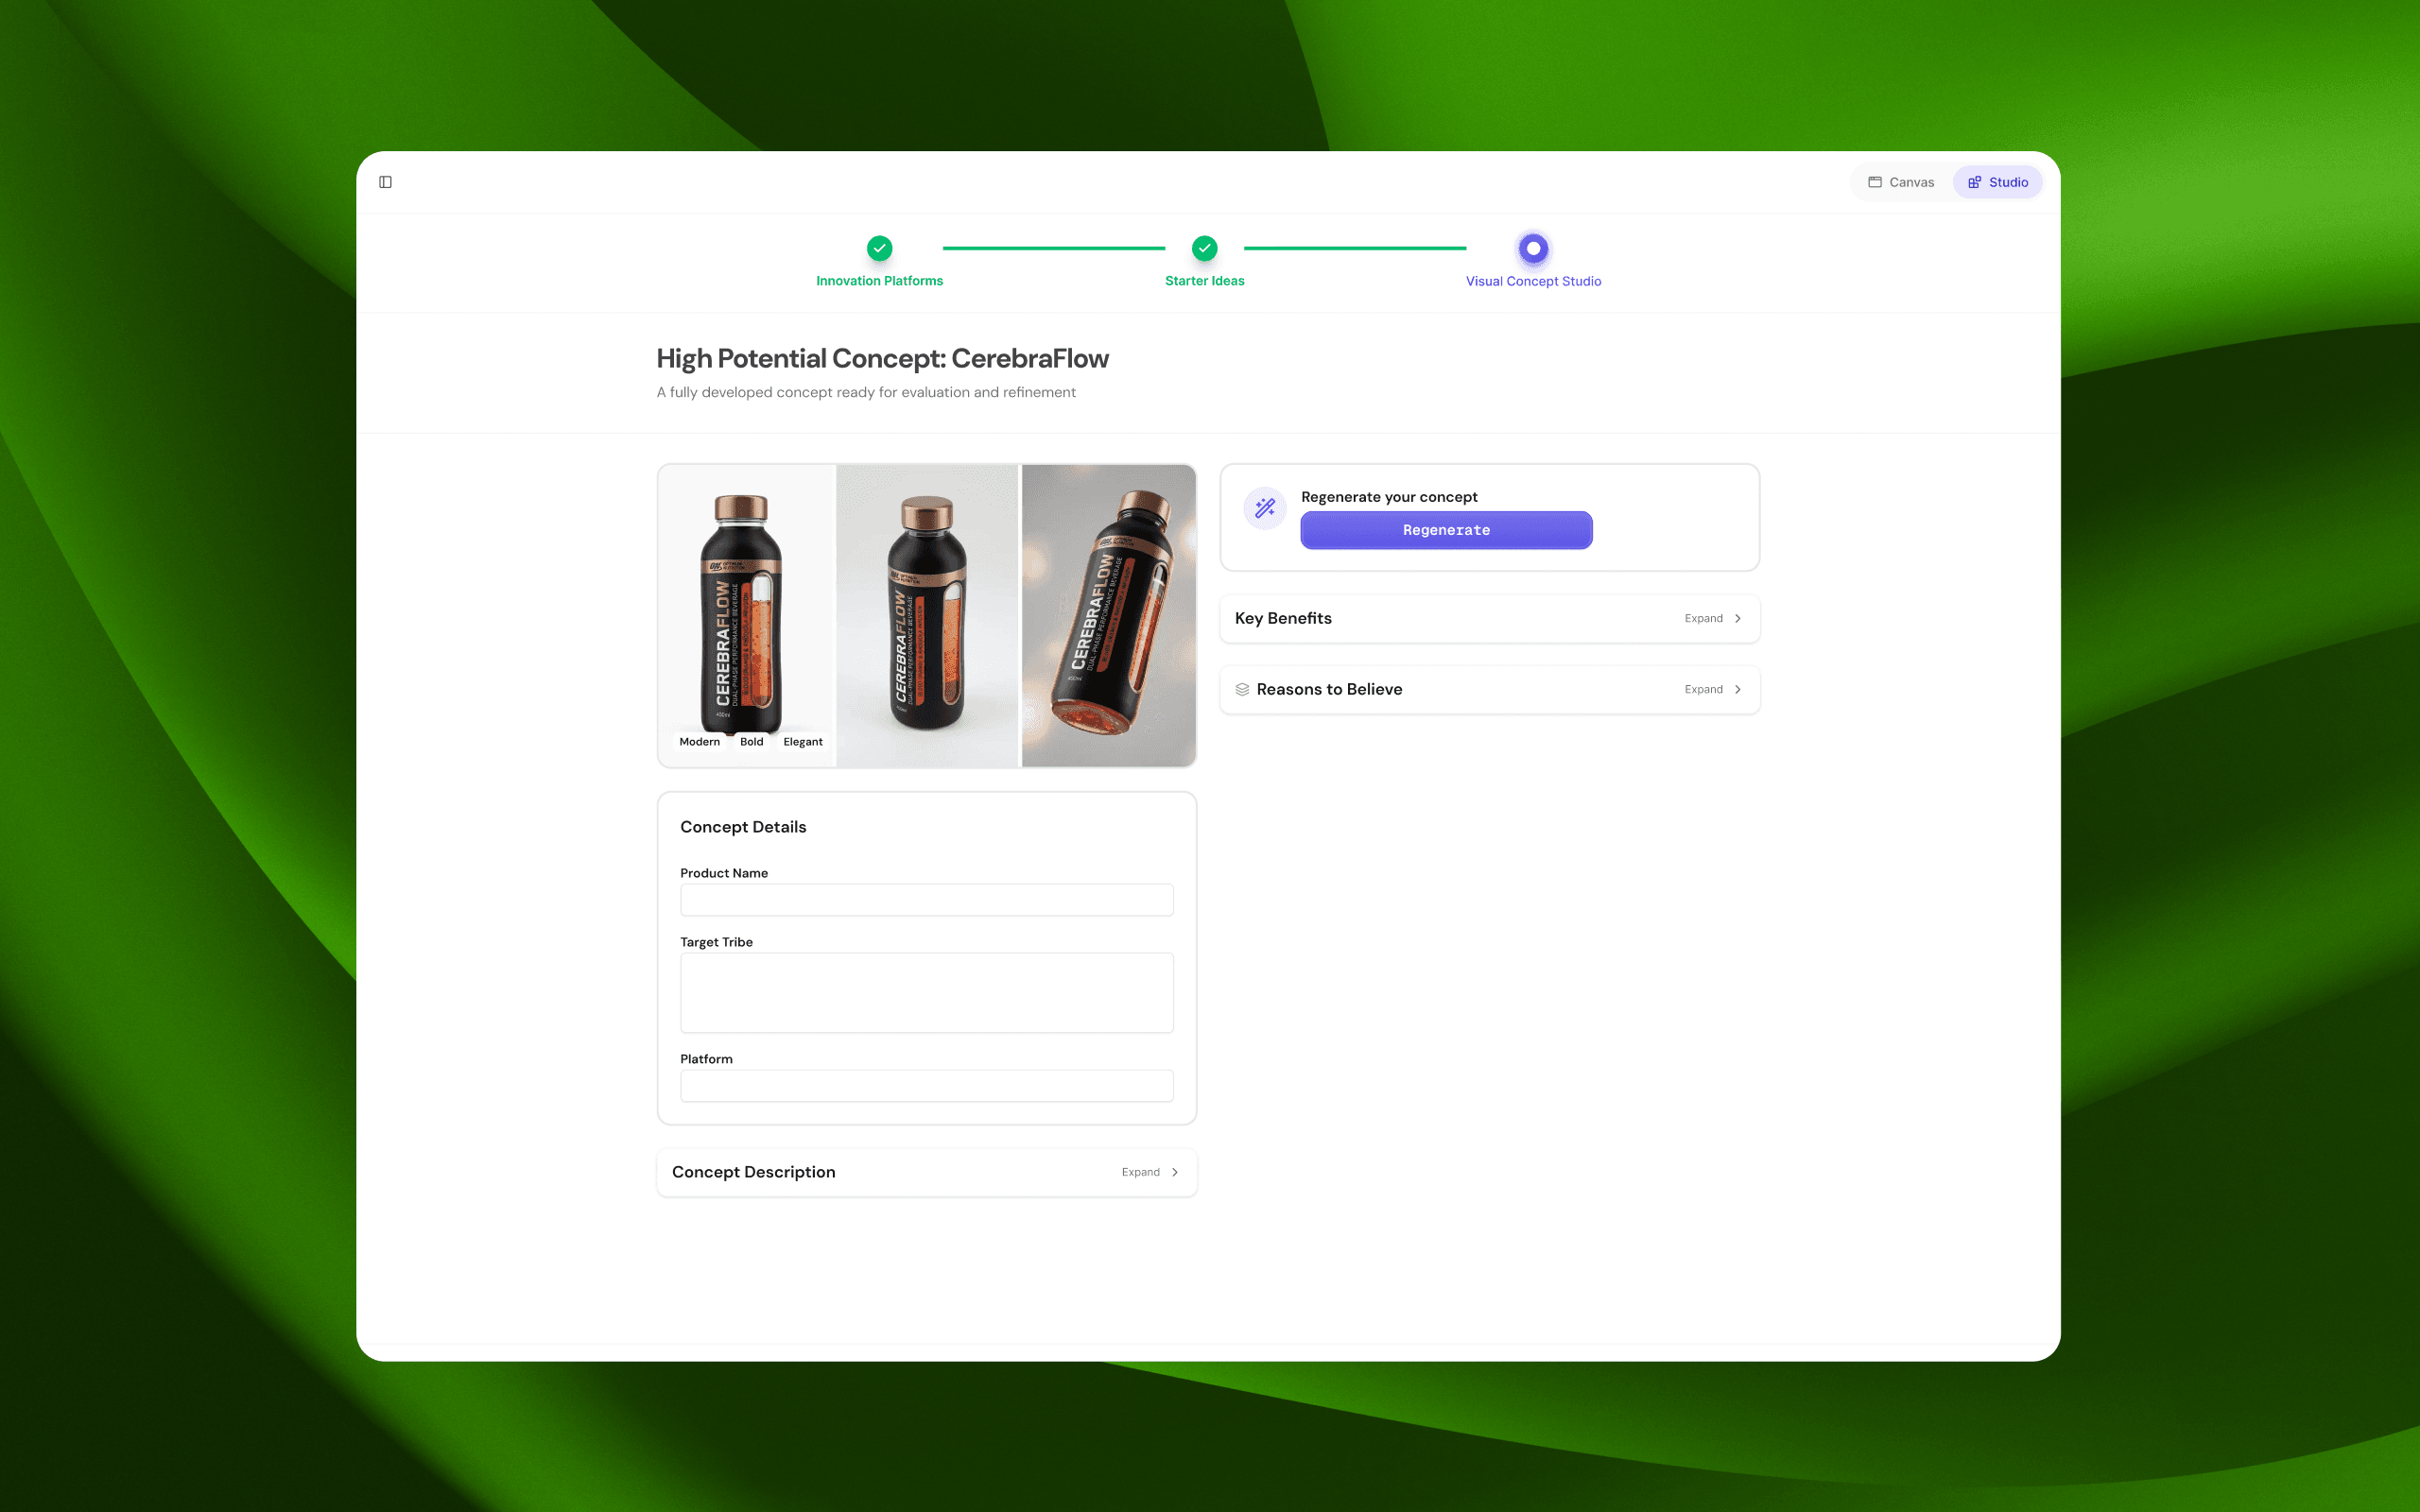Click the Innovation Platforms green checkmark
Image resolution: width=2420 pixels, height=1512 pixels.
[x=879, y=248]
